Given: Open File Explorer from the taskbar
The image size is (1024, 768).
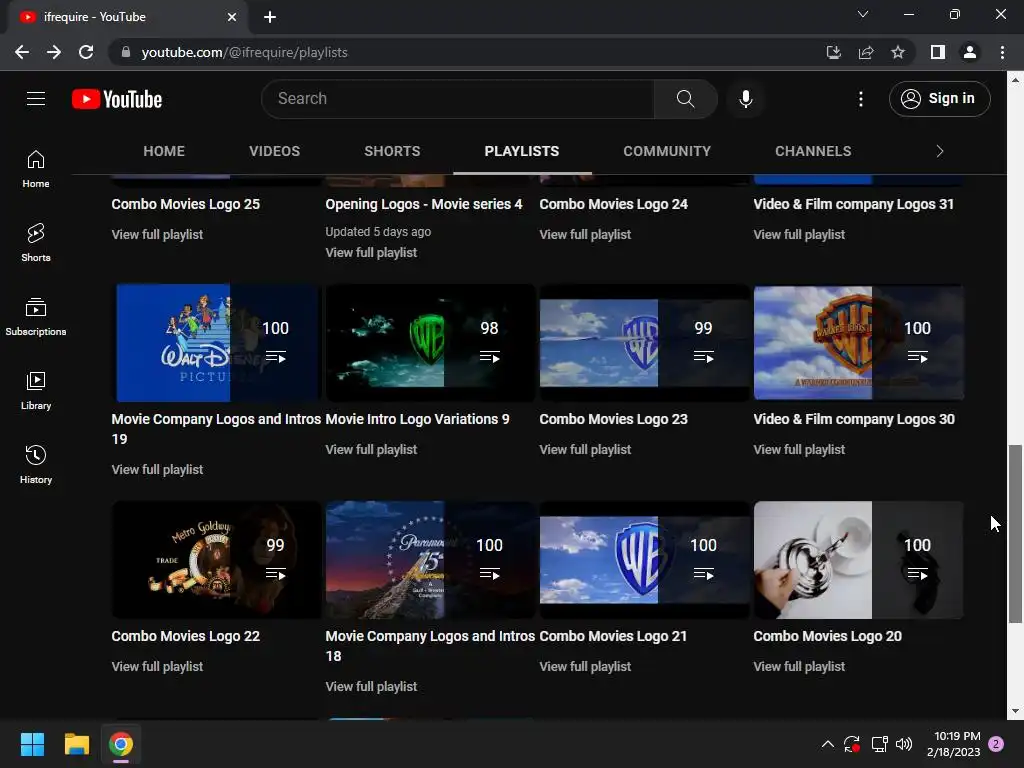Looking at the screenshot, I should click(x=76, y=744).
